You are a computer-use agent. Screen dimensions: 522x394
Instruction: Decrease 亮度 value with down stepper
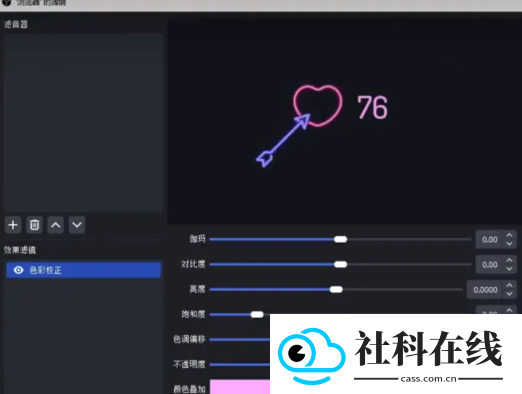[509, 294]
